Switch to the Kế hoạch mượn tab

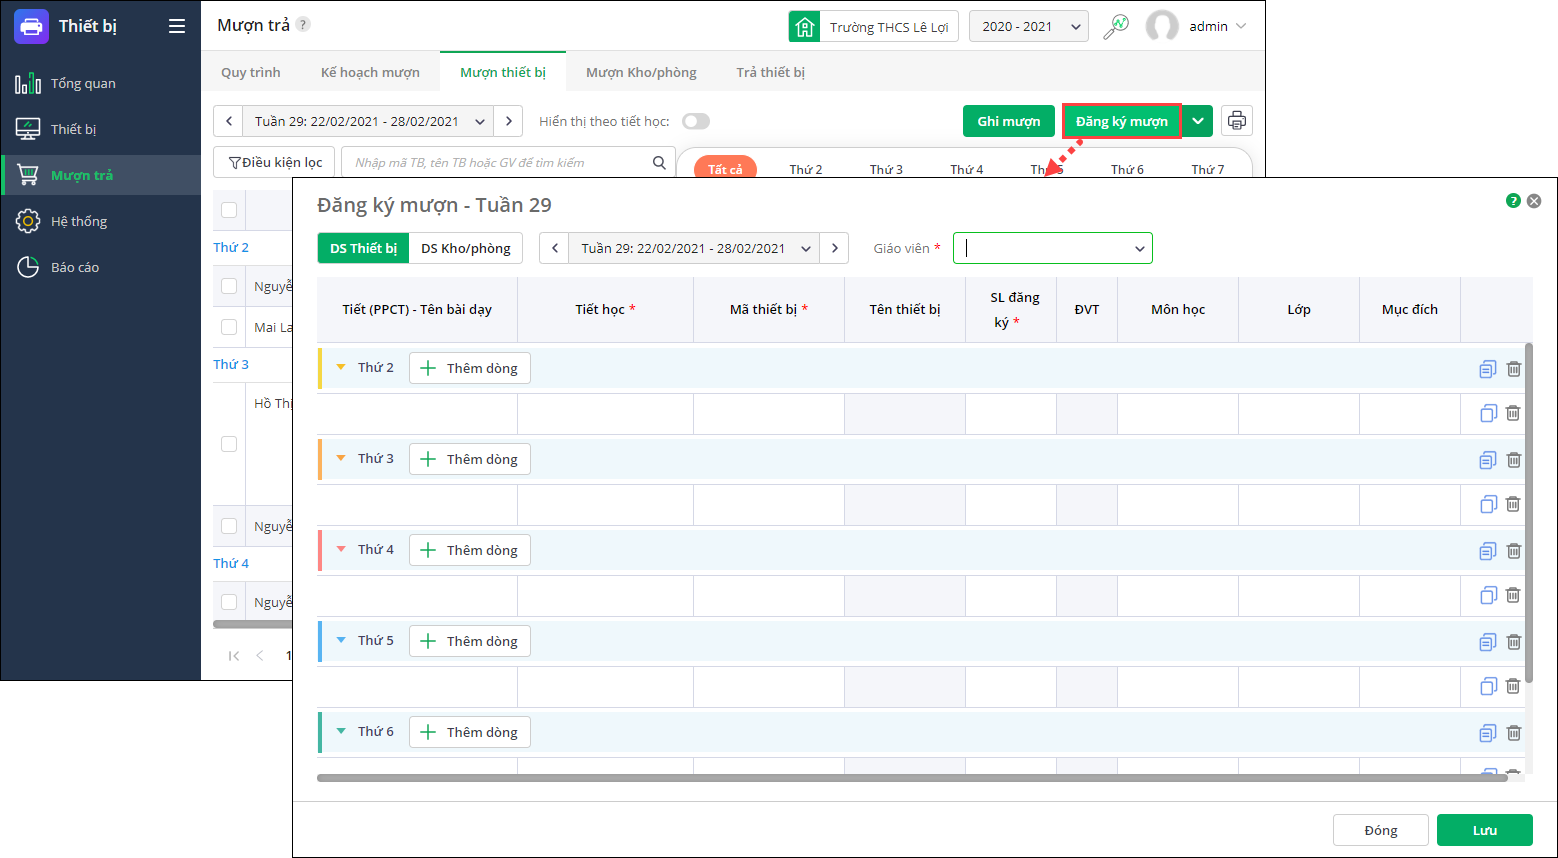click(x=370, y=72)
